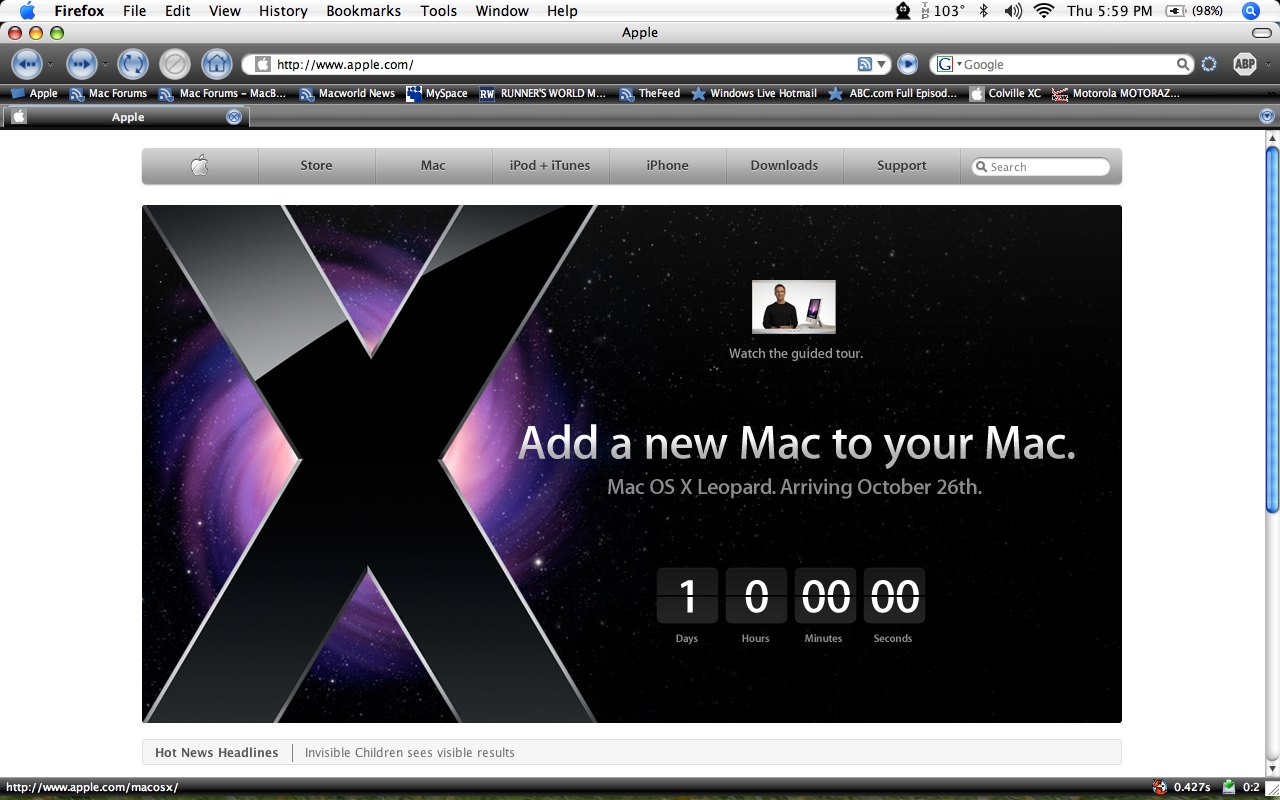Click the greyed Stop loading button
The width and height of the screenshot is (1280, 800).
click(174, 64)
